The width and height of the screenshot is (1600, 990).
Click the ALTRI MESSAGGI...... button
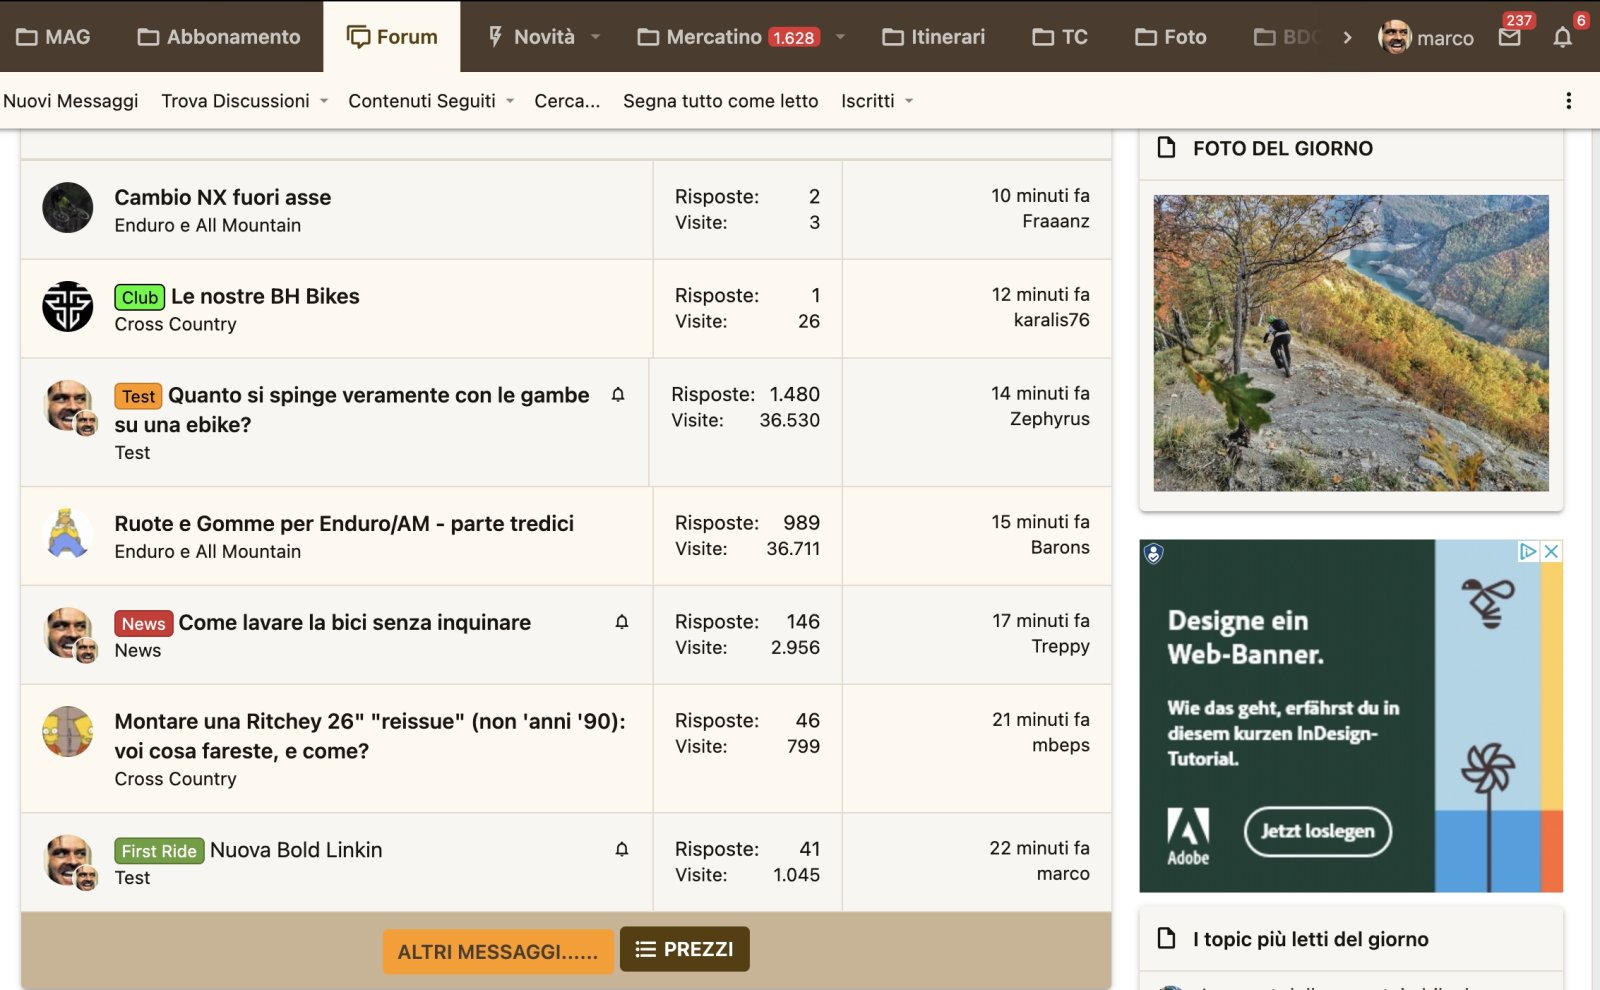point(498,952)
